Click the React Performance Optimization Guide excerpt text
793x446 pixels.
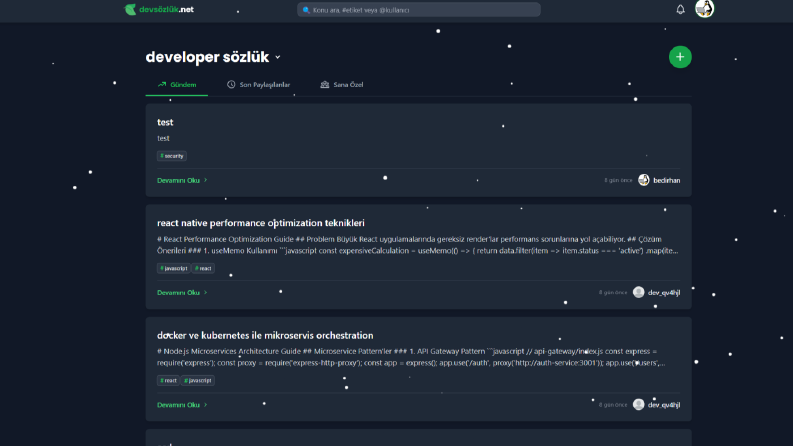418,245
